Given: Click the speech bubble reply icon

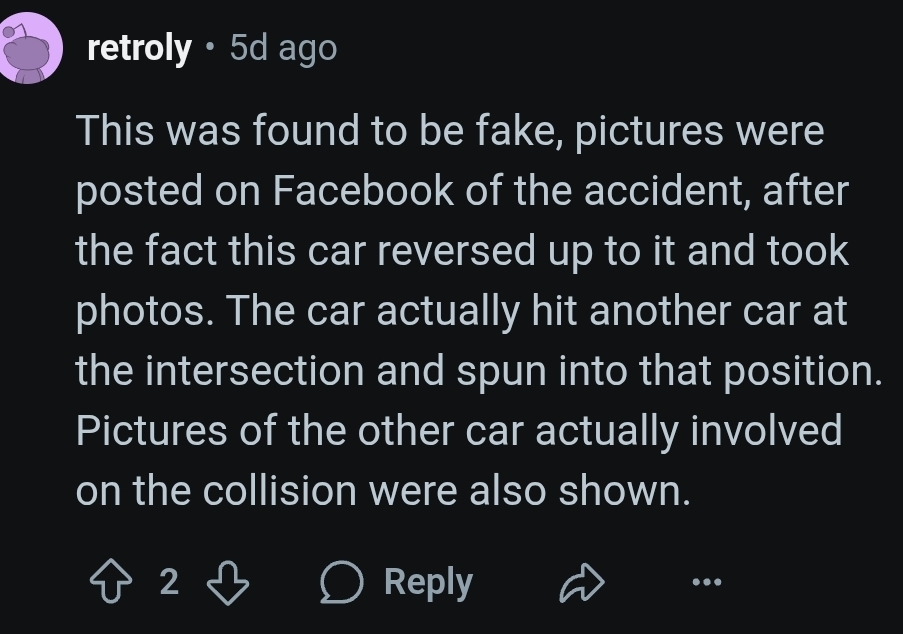Looking at the screenshot, I should [x=342, y=582].
